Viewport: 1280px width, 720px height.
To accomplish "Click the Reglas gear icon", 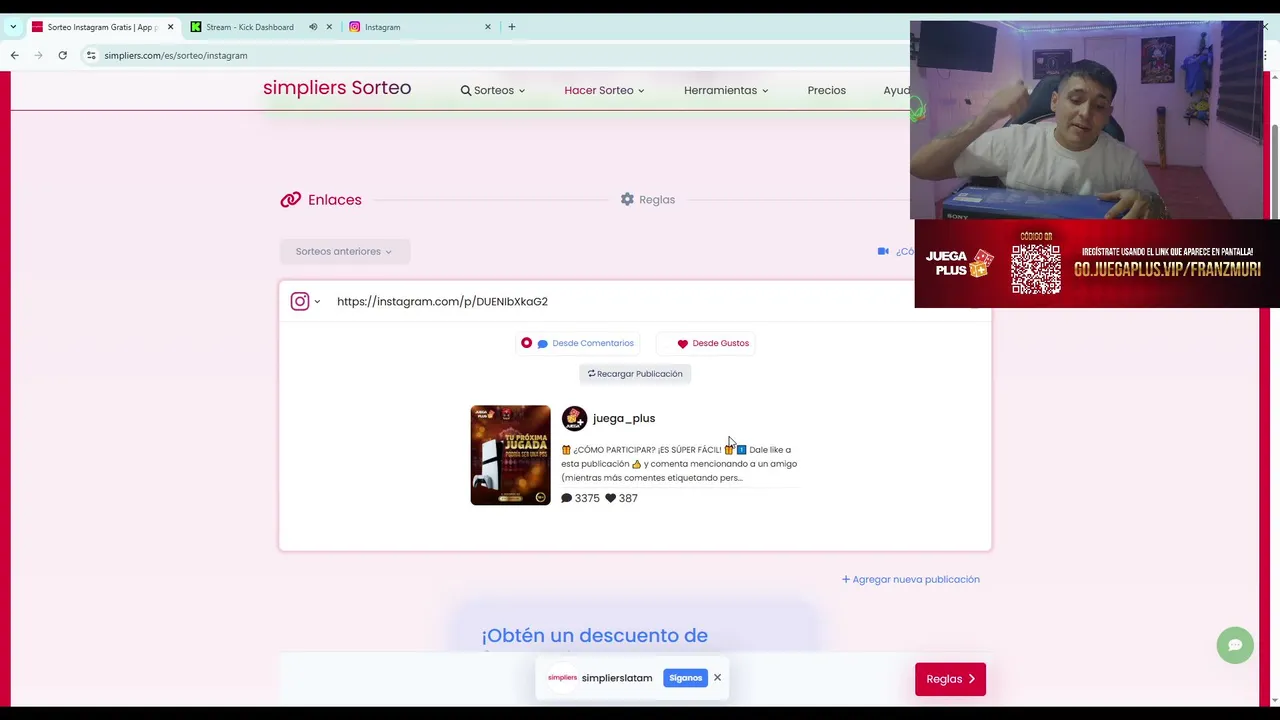I will click(627, 199).
